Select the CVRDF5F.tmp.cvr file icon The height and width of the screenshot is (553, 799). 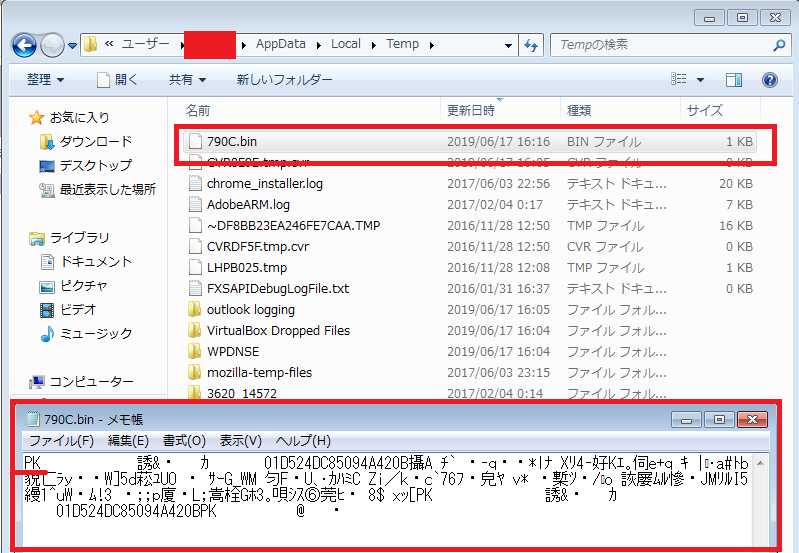195,246
